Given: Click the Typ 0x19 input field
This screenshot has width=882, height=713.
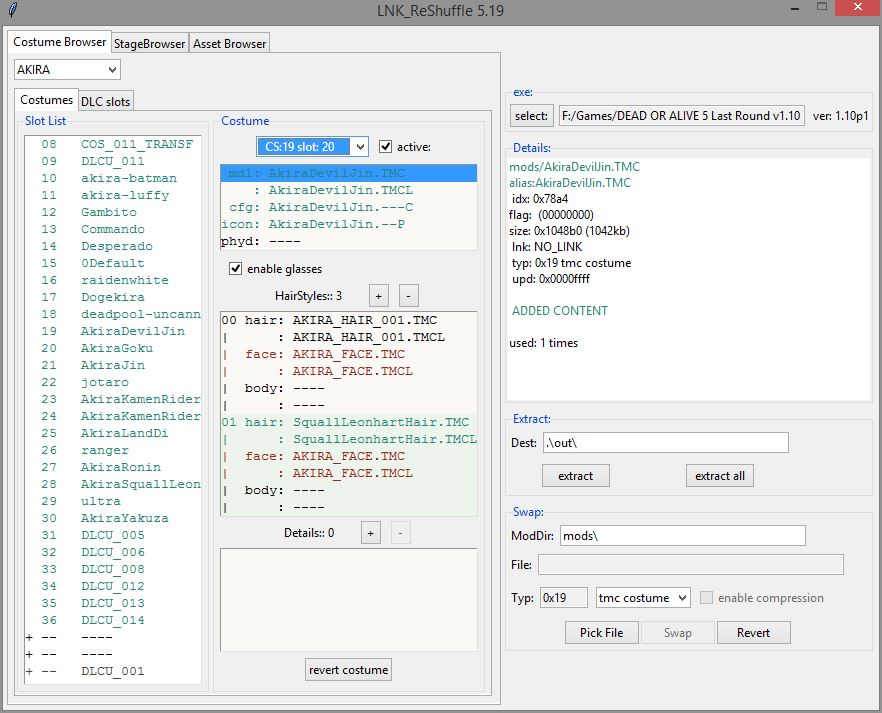Looking at the screenshot, I should click(x=564, y=597).
